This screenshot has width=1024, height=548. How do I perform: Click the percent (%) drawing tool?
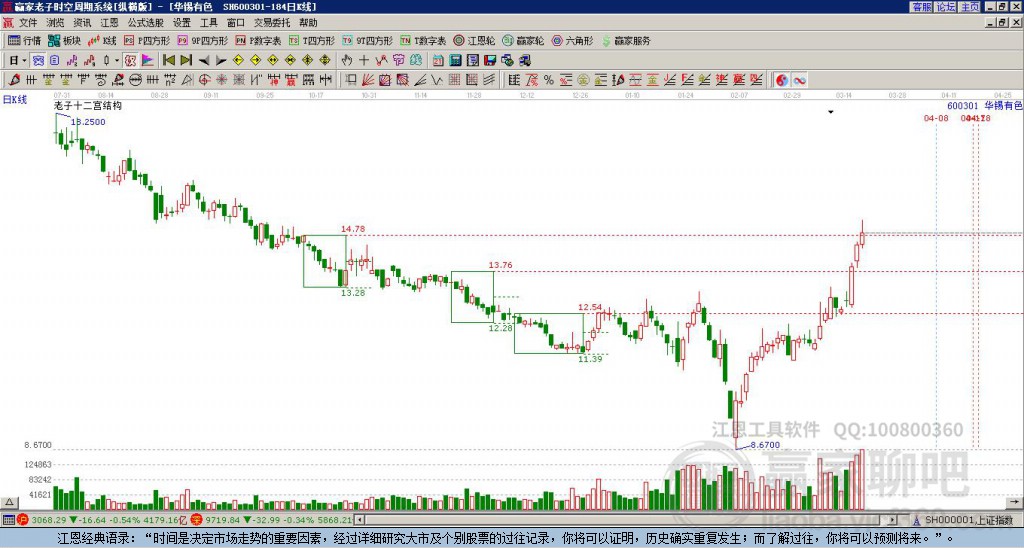(x=550, y=79)
